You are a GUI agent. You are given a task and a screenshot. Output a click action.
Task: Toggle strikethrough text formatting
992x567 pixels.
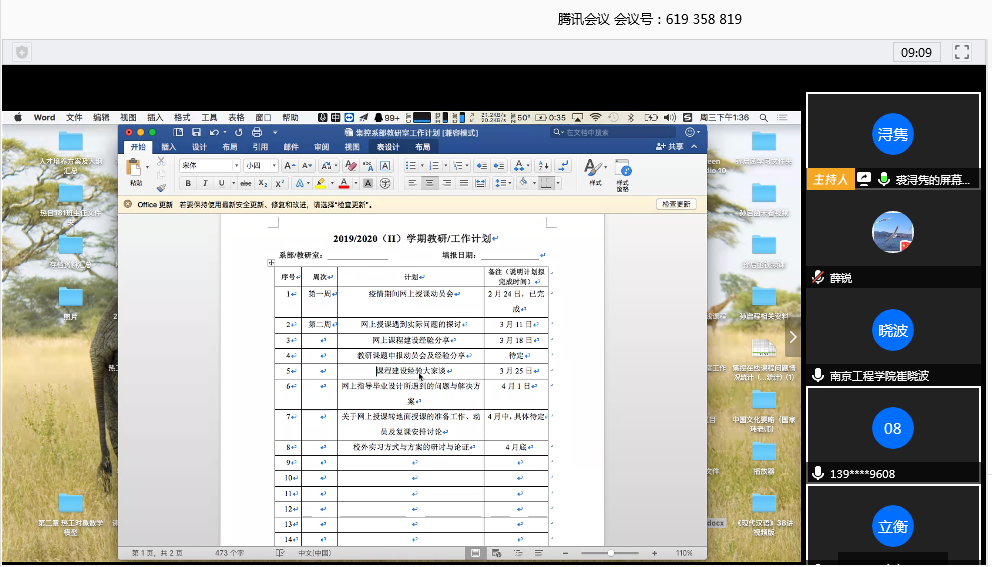point(243,183)
